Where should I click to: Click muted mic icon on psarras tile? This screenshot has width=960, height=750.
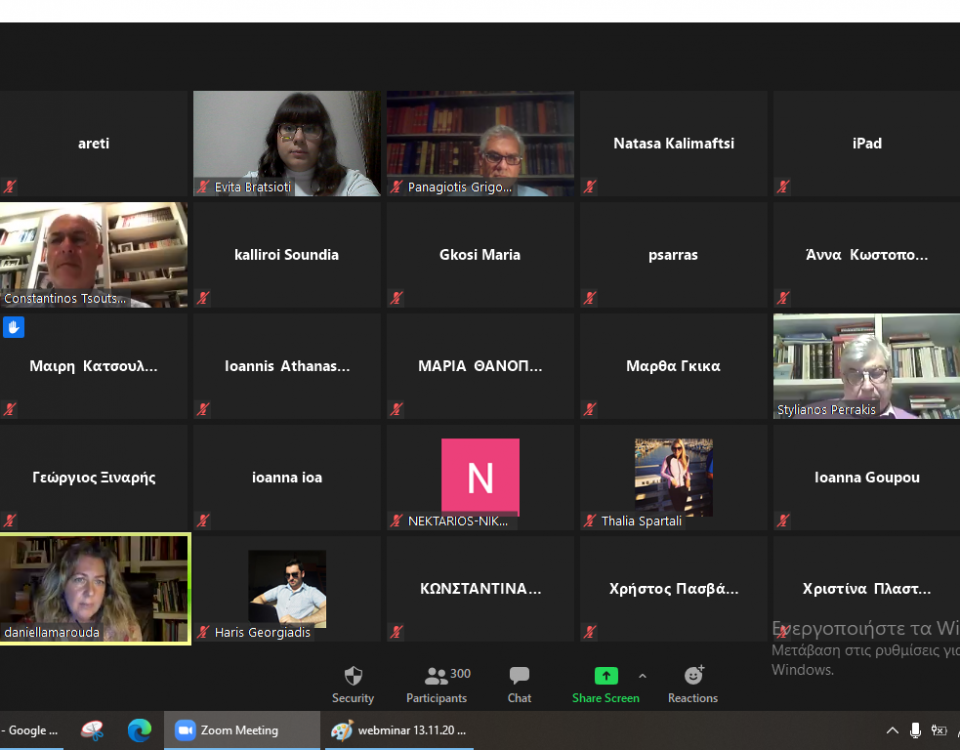click(590, 298)
